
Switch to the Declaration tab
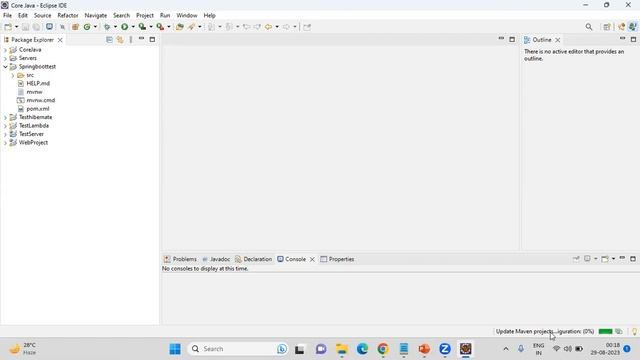pos(253,259)
